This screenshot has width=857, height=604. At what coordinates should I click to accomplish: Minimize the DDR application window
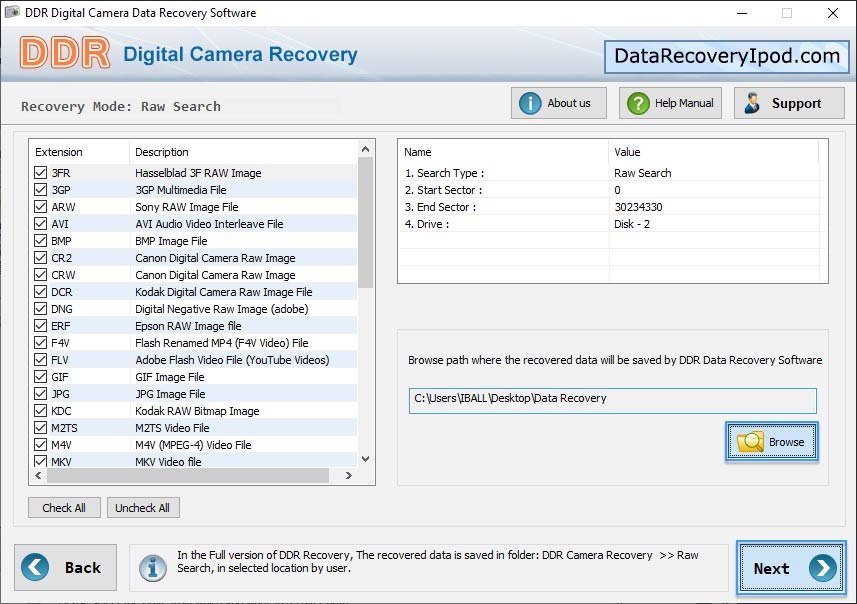[x=742, y=13]
